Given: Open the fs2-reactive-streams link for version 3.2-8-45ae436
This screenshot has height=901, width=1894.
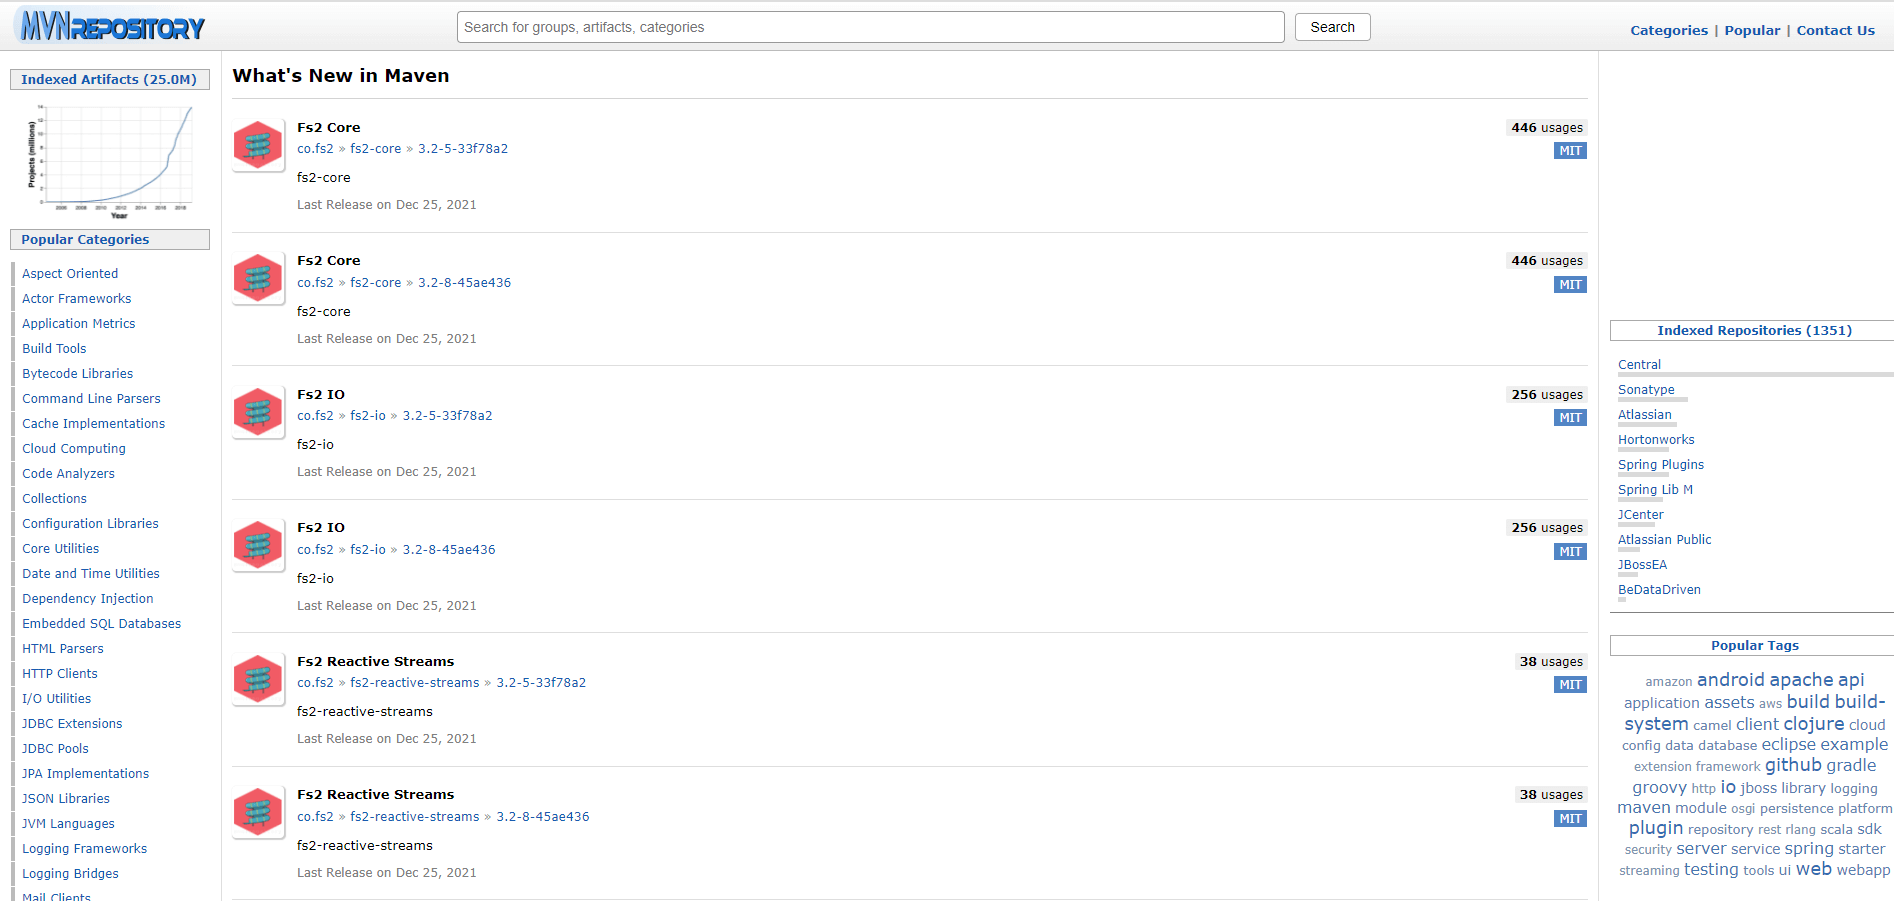Looking at the screenshot, I should tap(415, 816).
